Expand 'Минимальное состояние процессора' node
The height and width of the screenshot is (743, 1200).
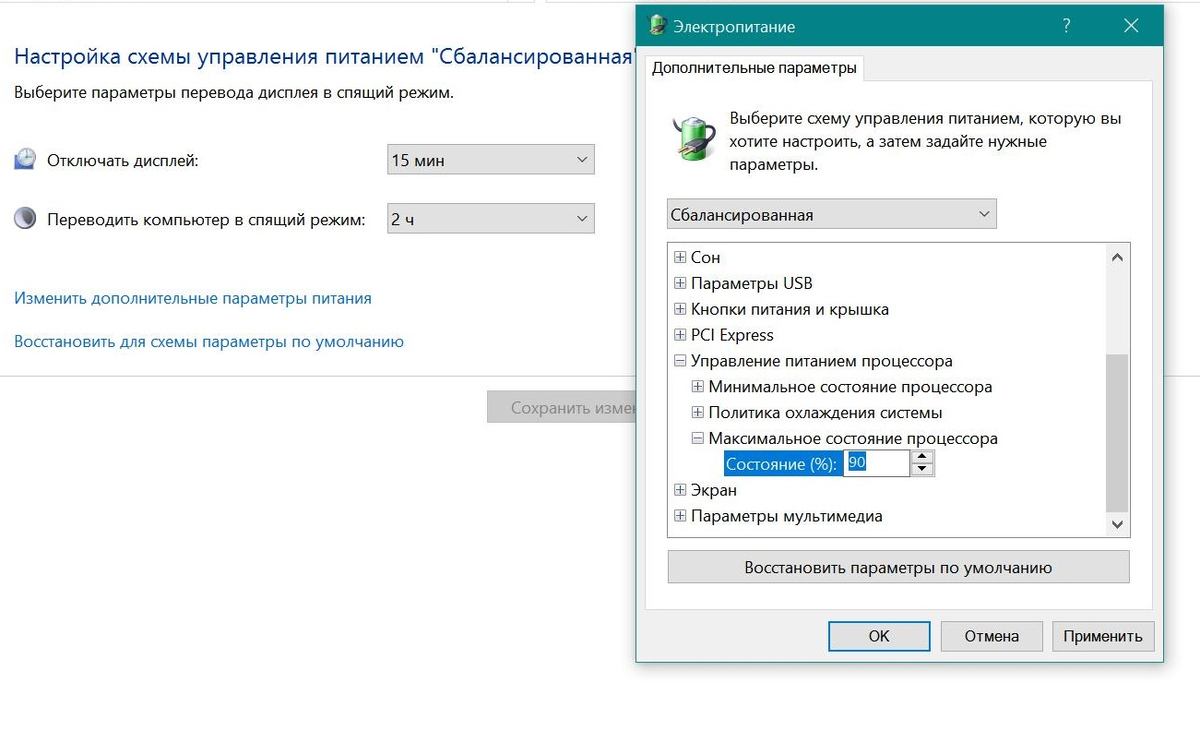pyautogui.click(x=698, y=386)
